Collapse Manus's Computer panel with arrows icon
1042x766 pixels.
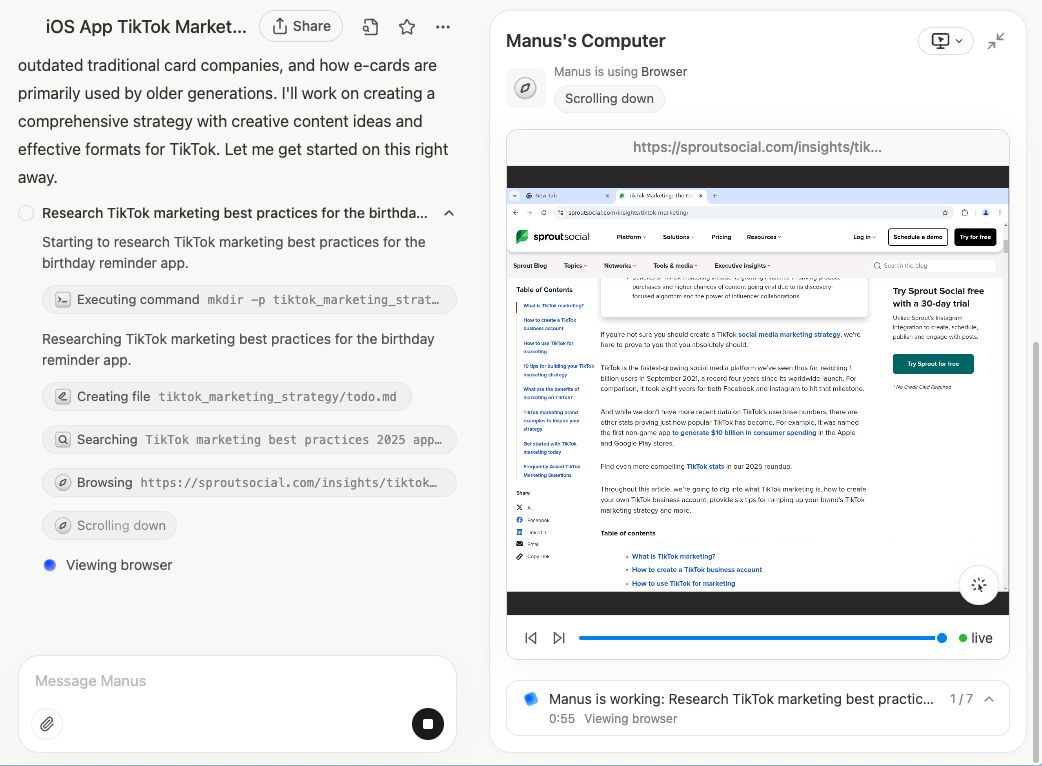996,41
